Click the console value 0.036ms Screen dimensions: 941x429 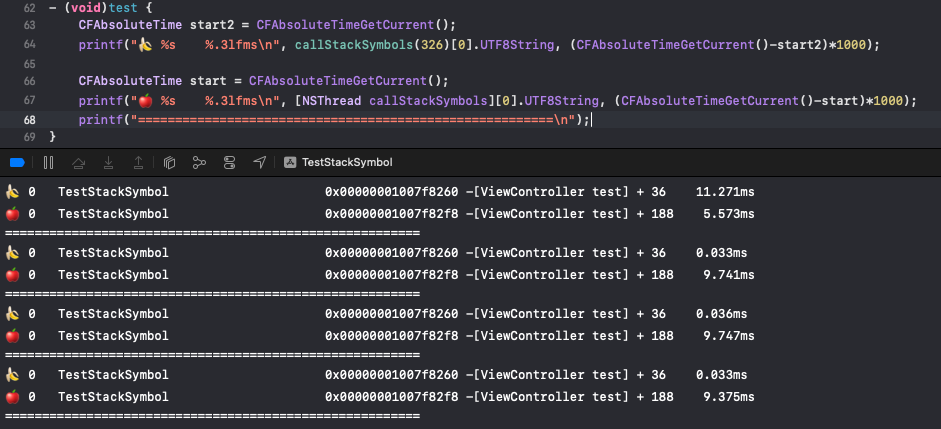[x=721, y=314]
